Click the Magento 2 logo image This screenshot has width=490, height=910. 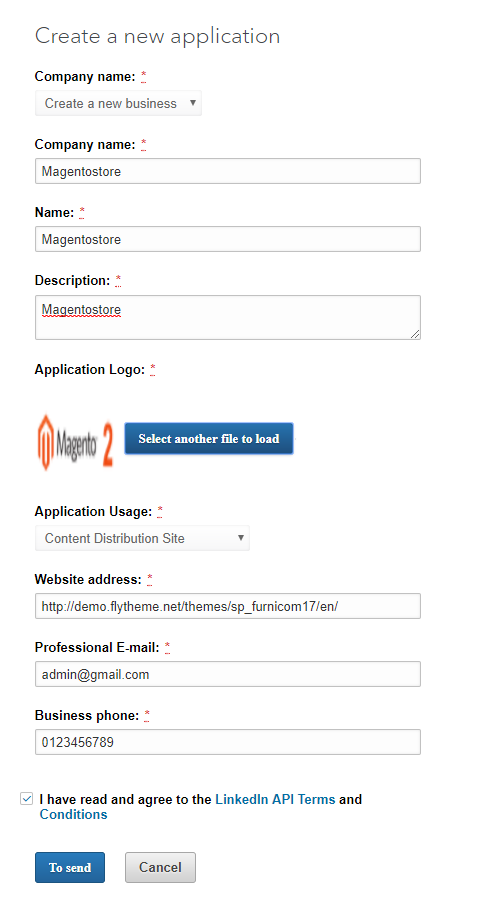coord(75,441)
